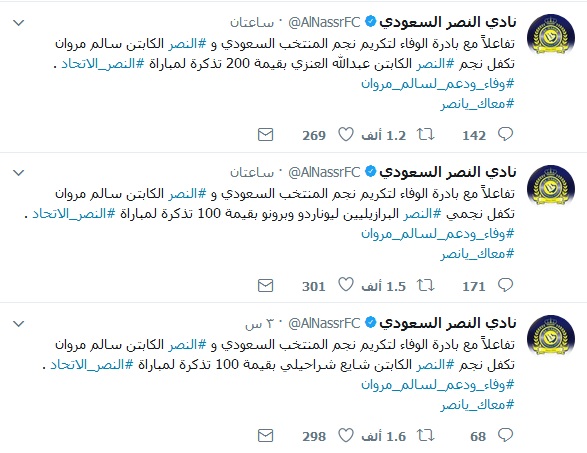Screen dimensions: 587x453
Task: Expand the third tweet's chevron options menu
Action: pos(18,323)
